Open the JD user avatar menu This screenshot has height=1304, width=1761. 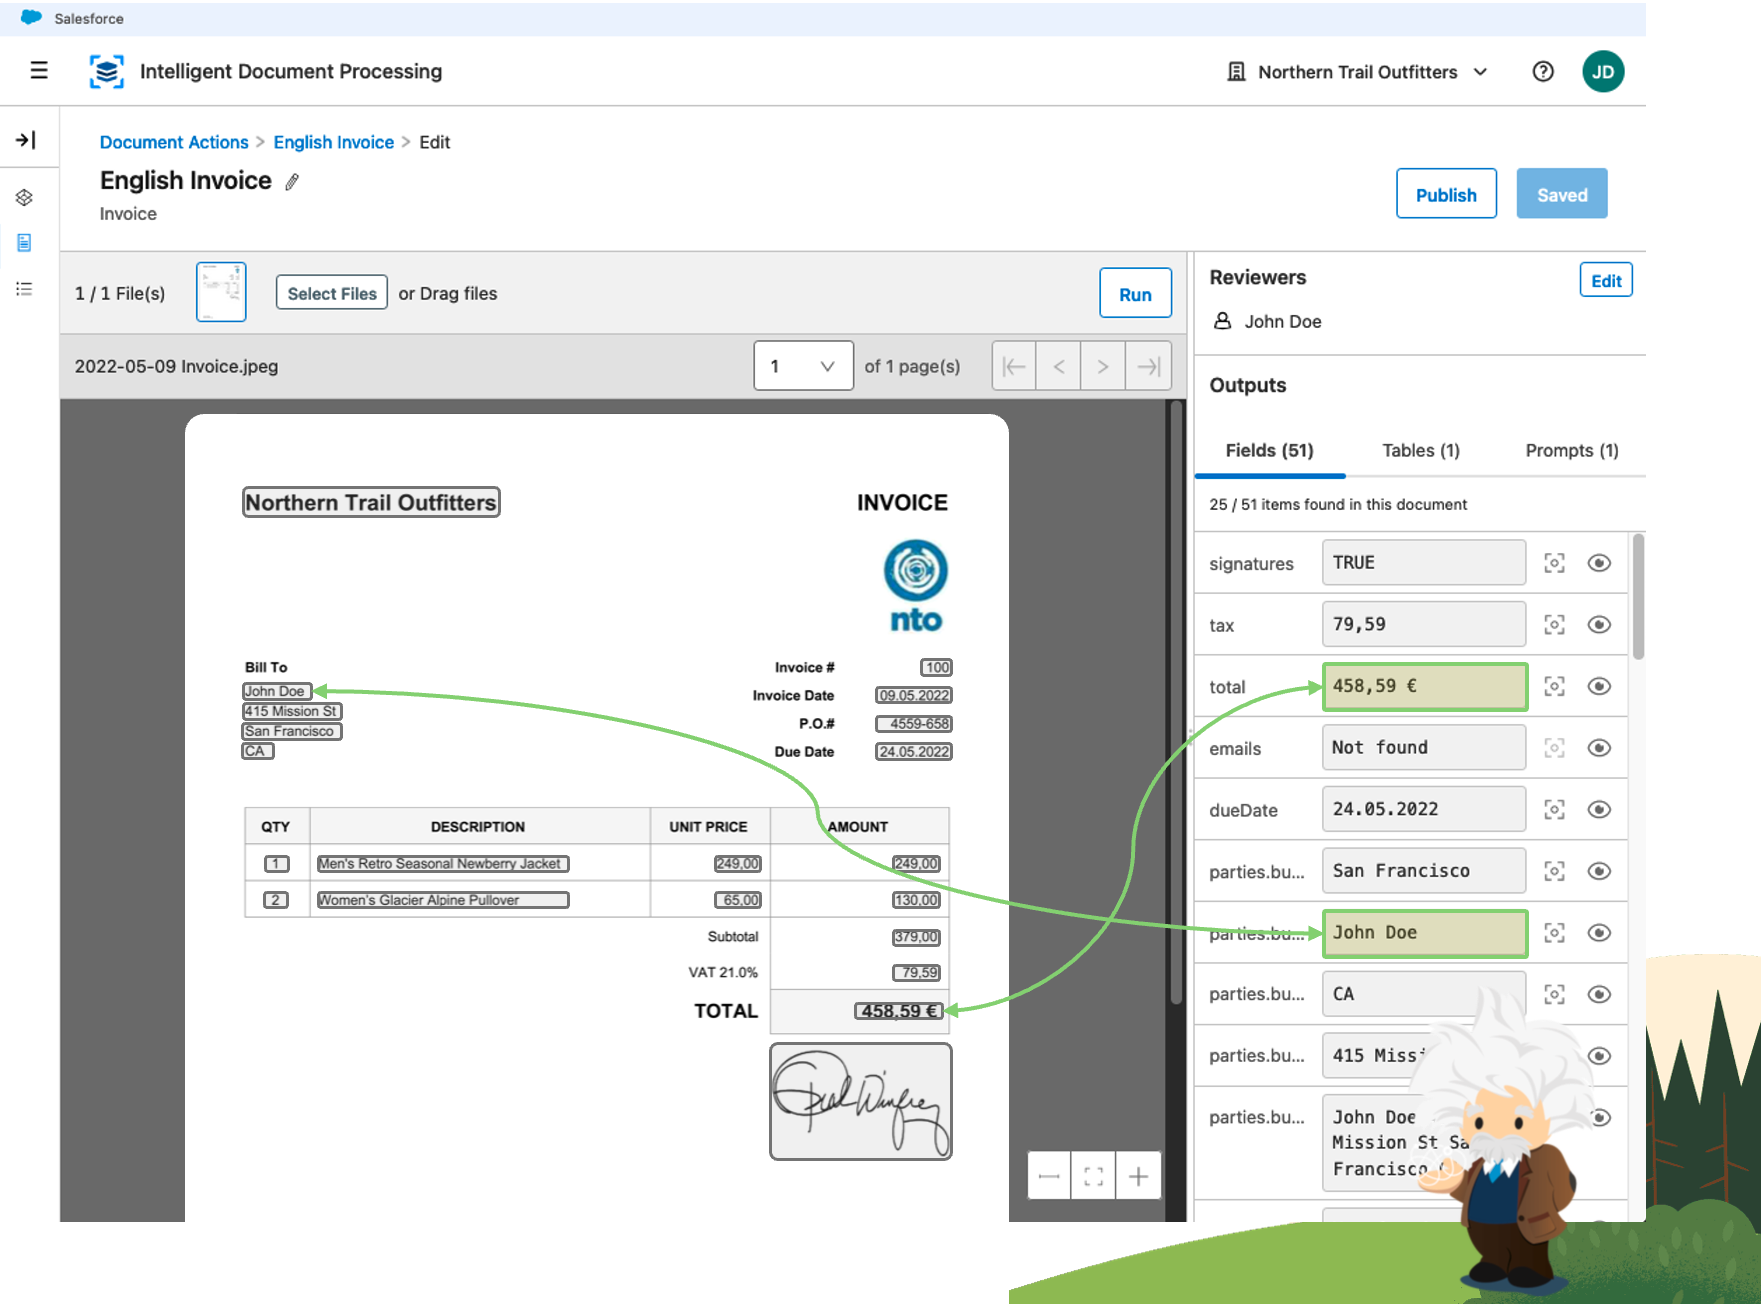pyautogui.click(x=1603, y=71)
